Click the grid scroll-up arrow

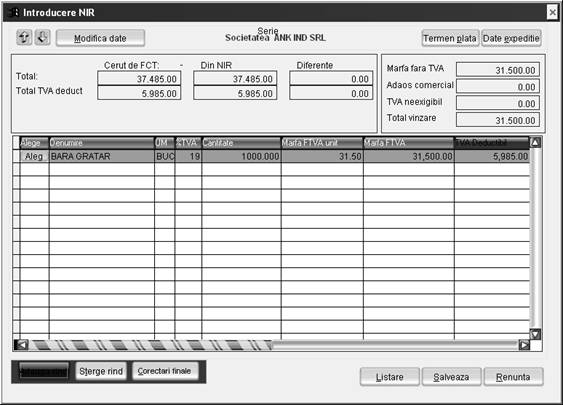click(x=535, y=143)
